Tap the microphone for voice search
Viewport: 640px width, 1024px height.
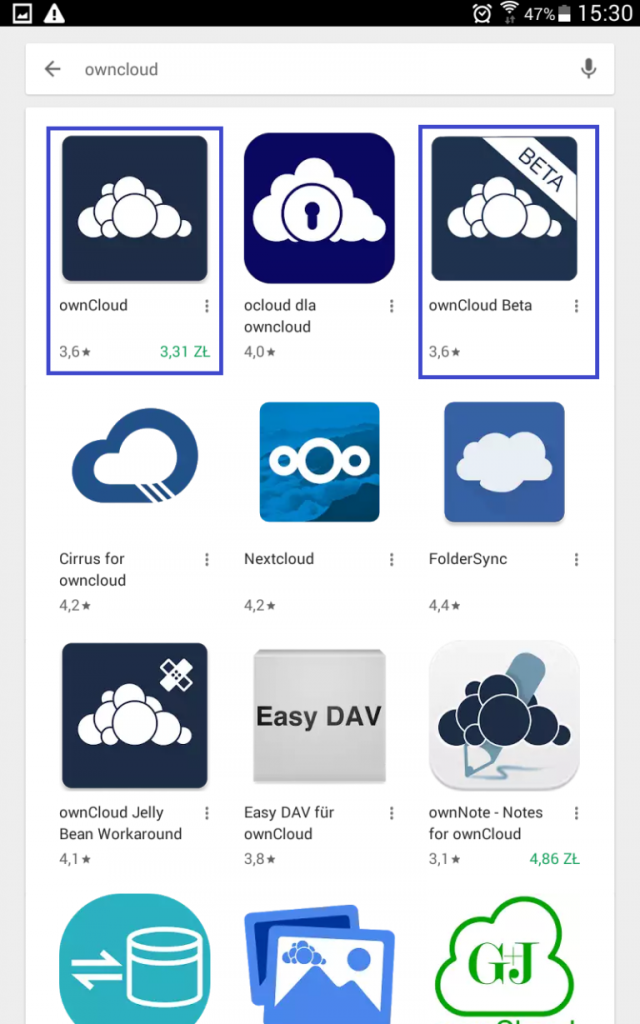[x=588, y=69]
